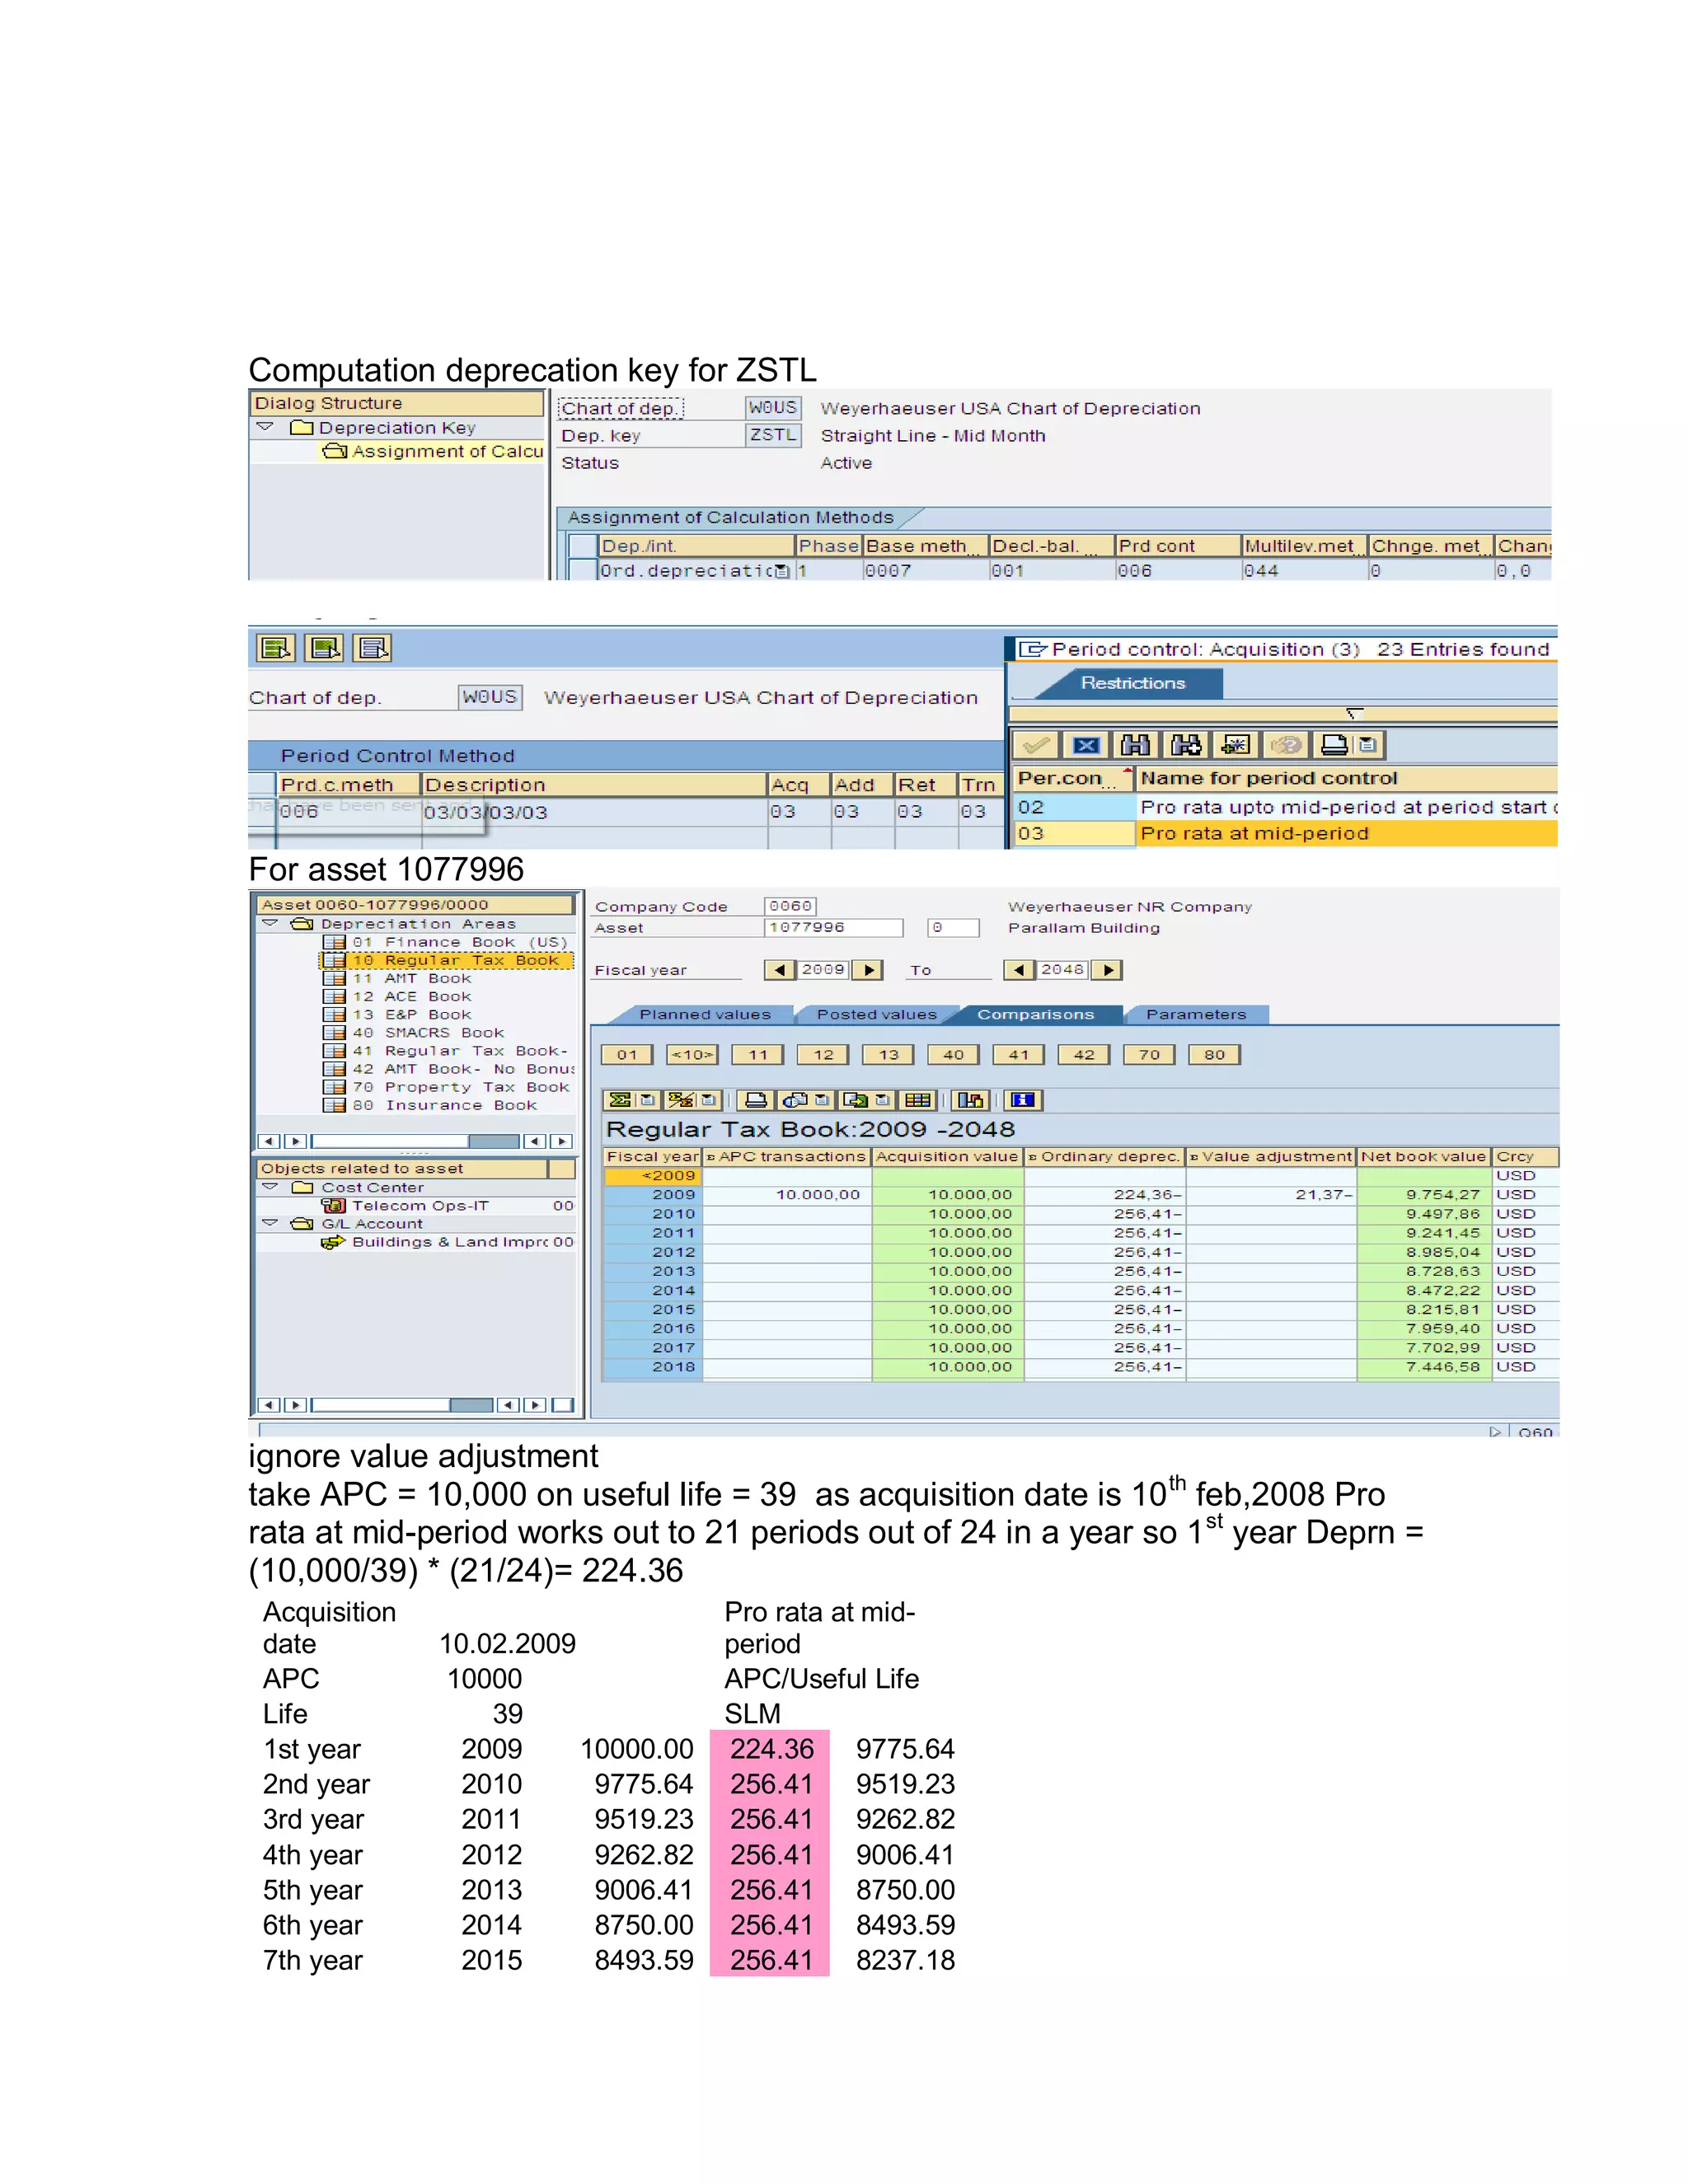Open the dropdown on the Ord.depreciation field
1688x2184 pixels.
[783, 571]
